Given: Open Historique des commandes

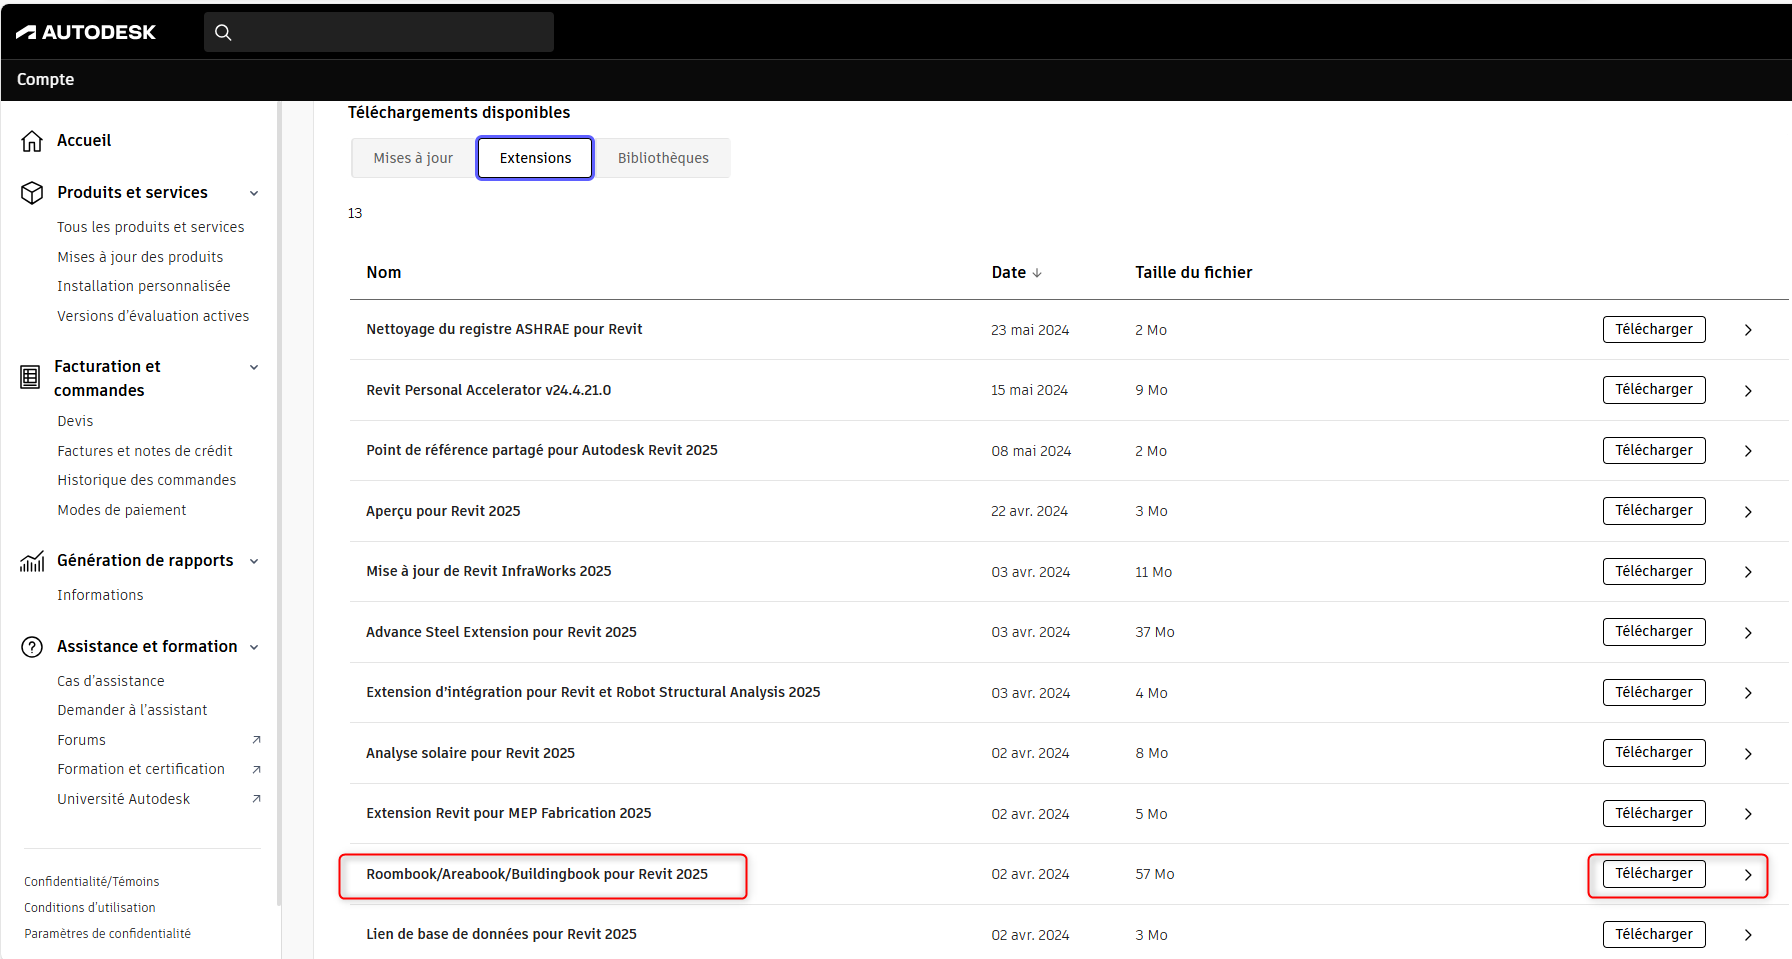Looking at the screenshot, I should (x=147, y=480).
